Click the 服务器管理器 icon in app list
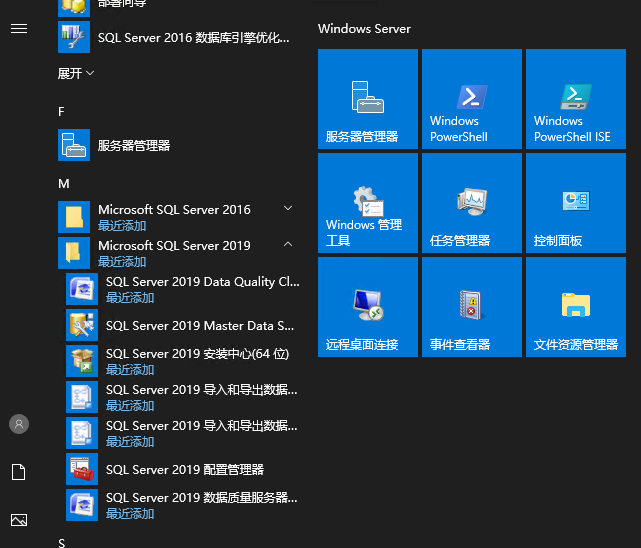Screen dimensions: 641x548 tap(74, 145)
